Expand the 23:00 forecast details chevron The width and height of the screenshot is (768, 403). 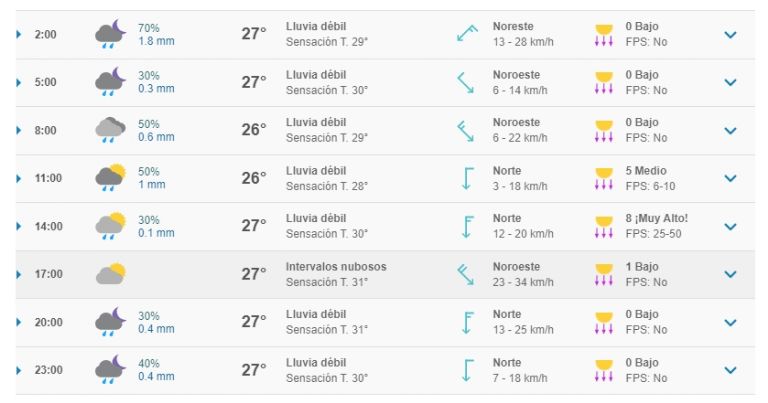pyautogui.click(x=730, y=370)
